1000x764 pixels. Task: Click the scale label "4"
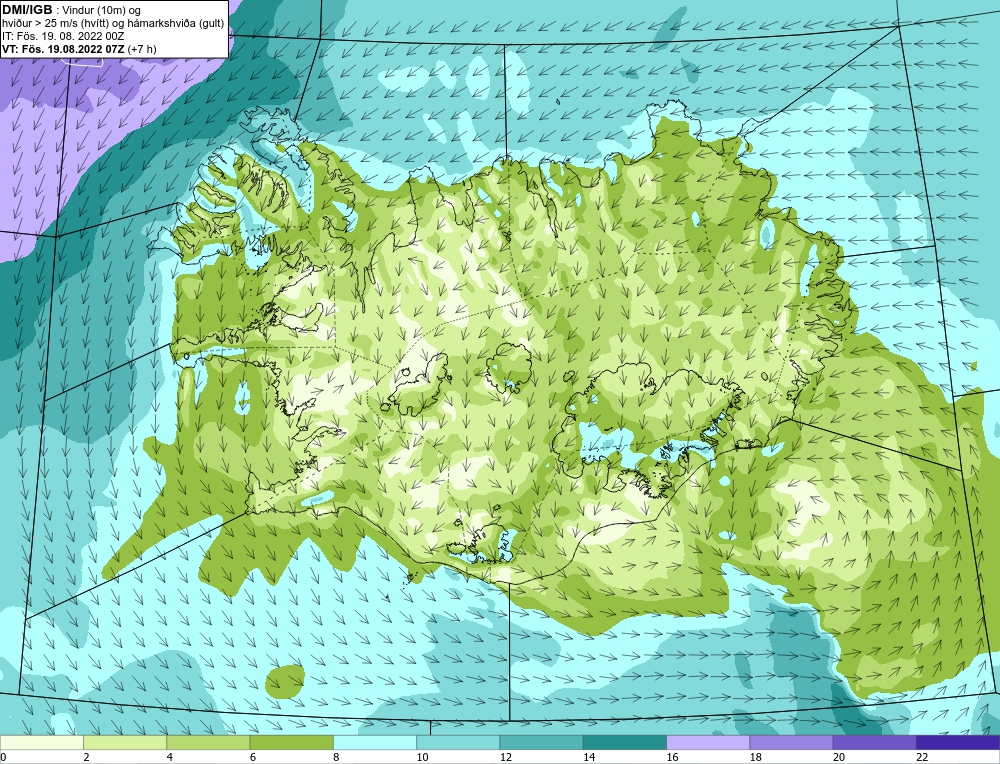[x=169, y=757]
